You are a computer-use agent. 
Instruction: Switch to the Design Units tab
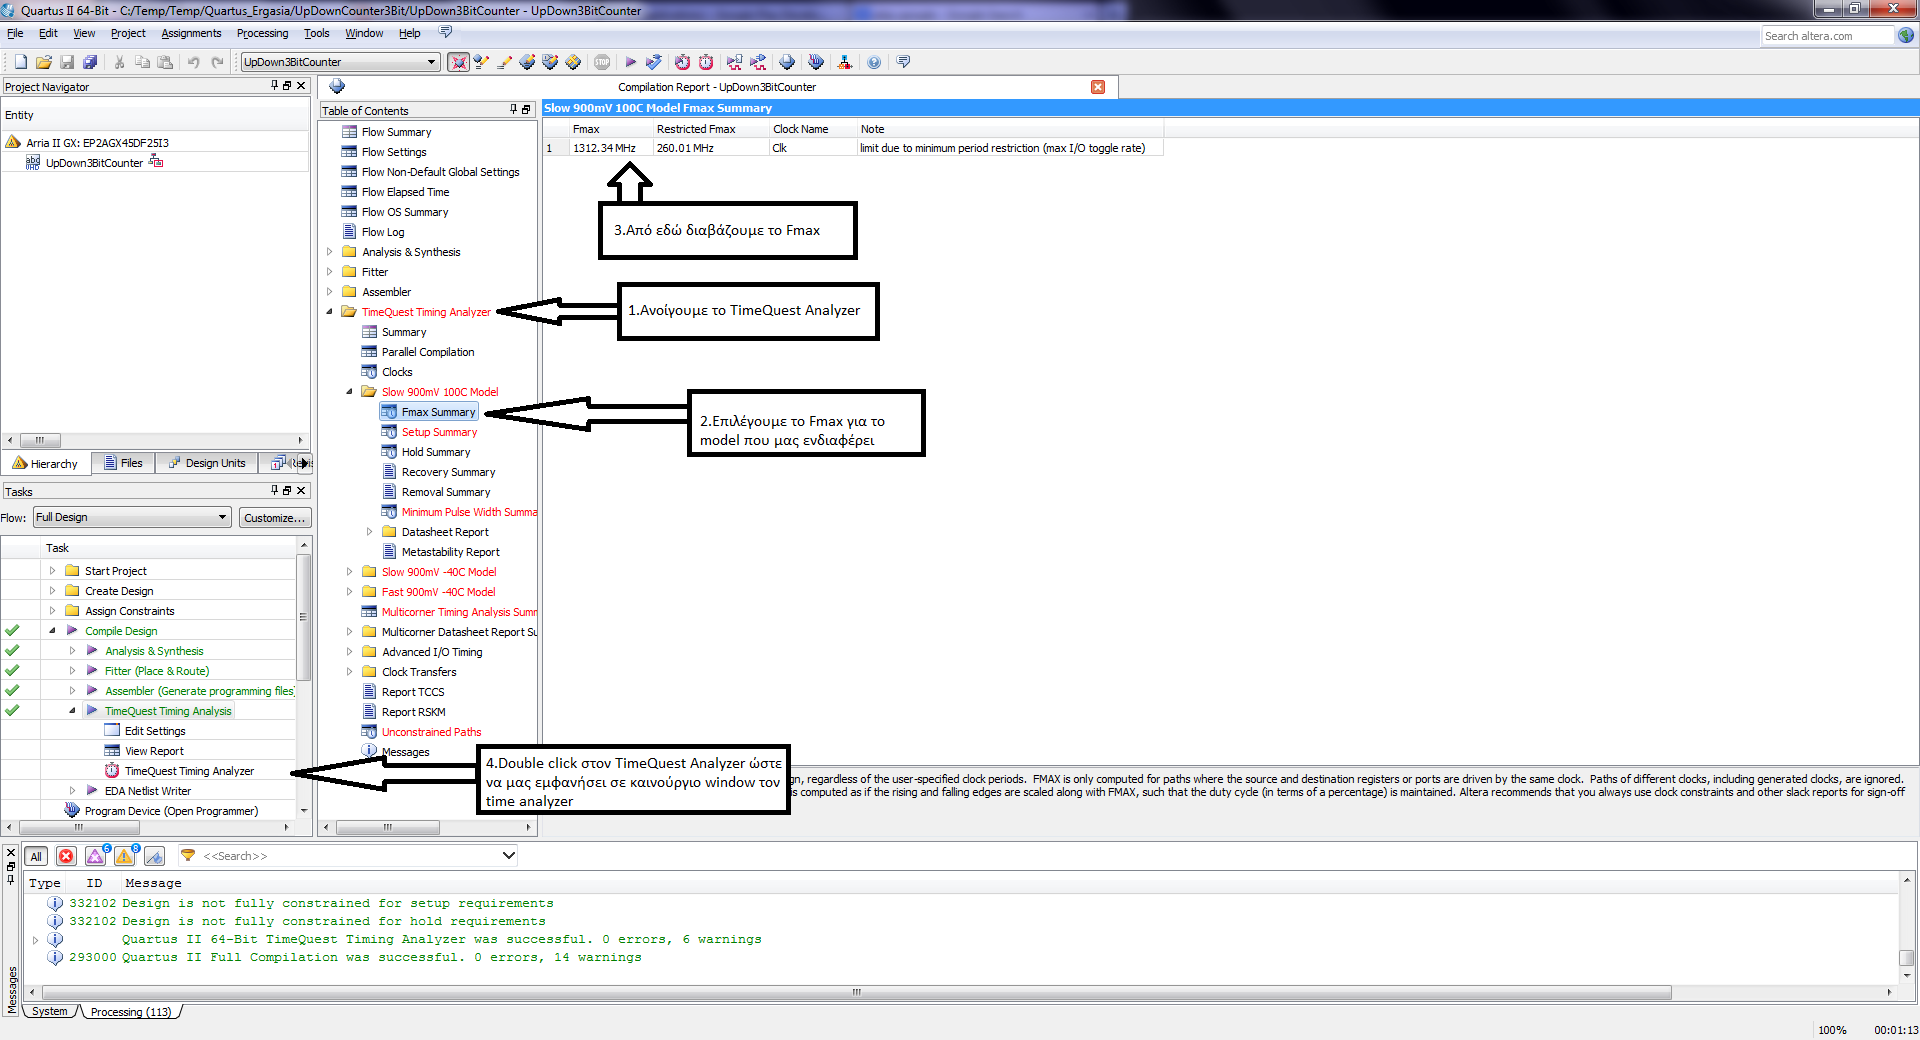click(206, 463)
